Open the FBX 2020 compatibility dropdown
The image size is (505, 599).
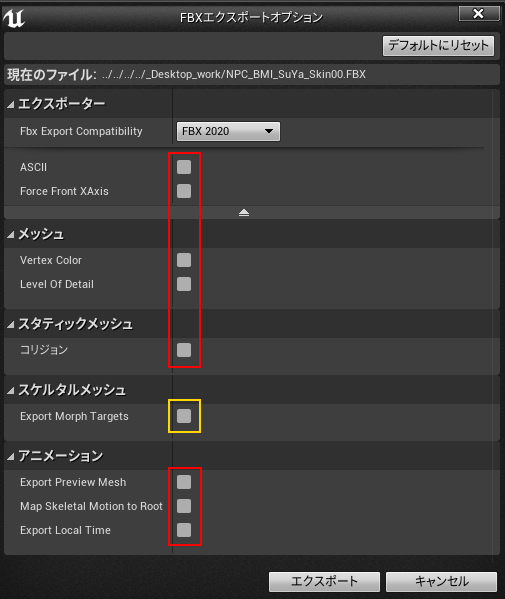pyautogui.click(x=228, y=131)
